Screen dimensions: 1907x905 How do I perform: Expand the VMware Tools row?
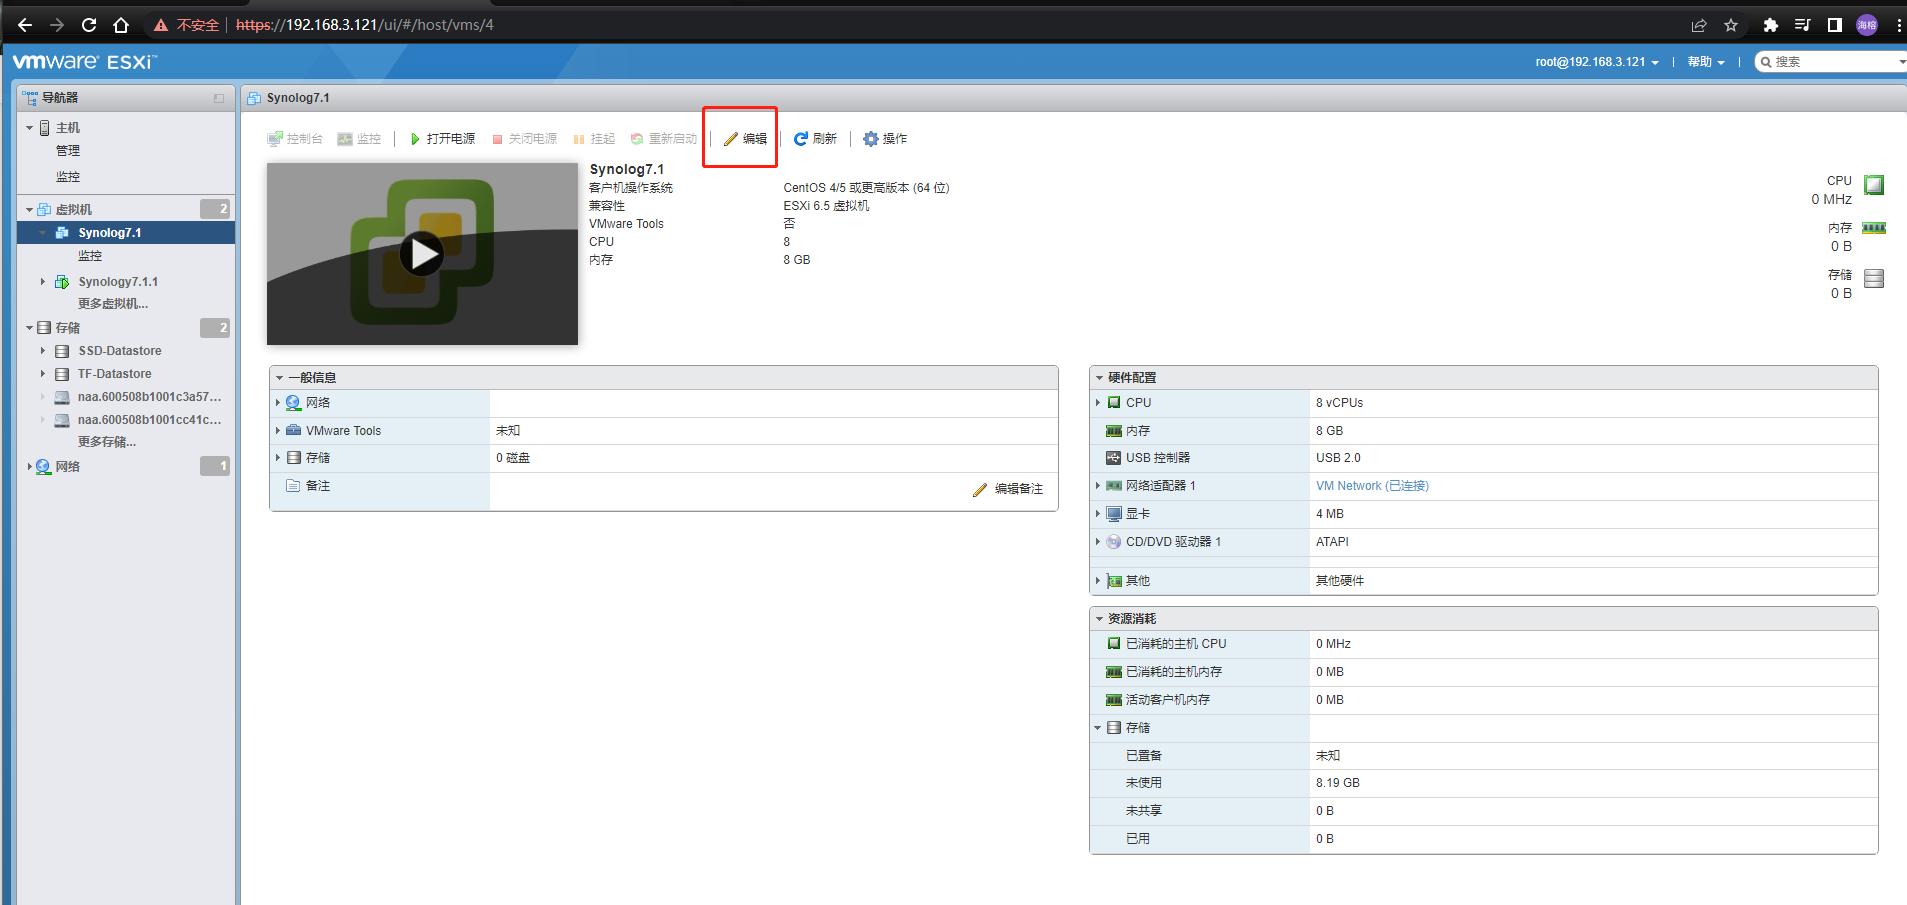click(x=278, y=431)
